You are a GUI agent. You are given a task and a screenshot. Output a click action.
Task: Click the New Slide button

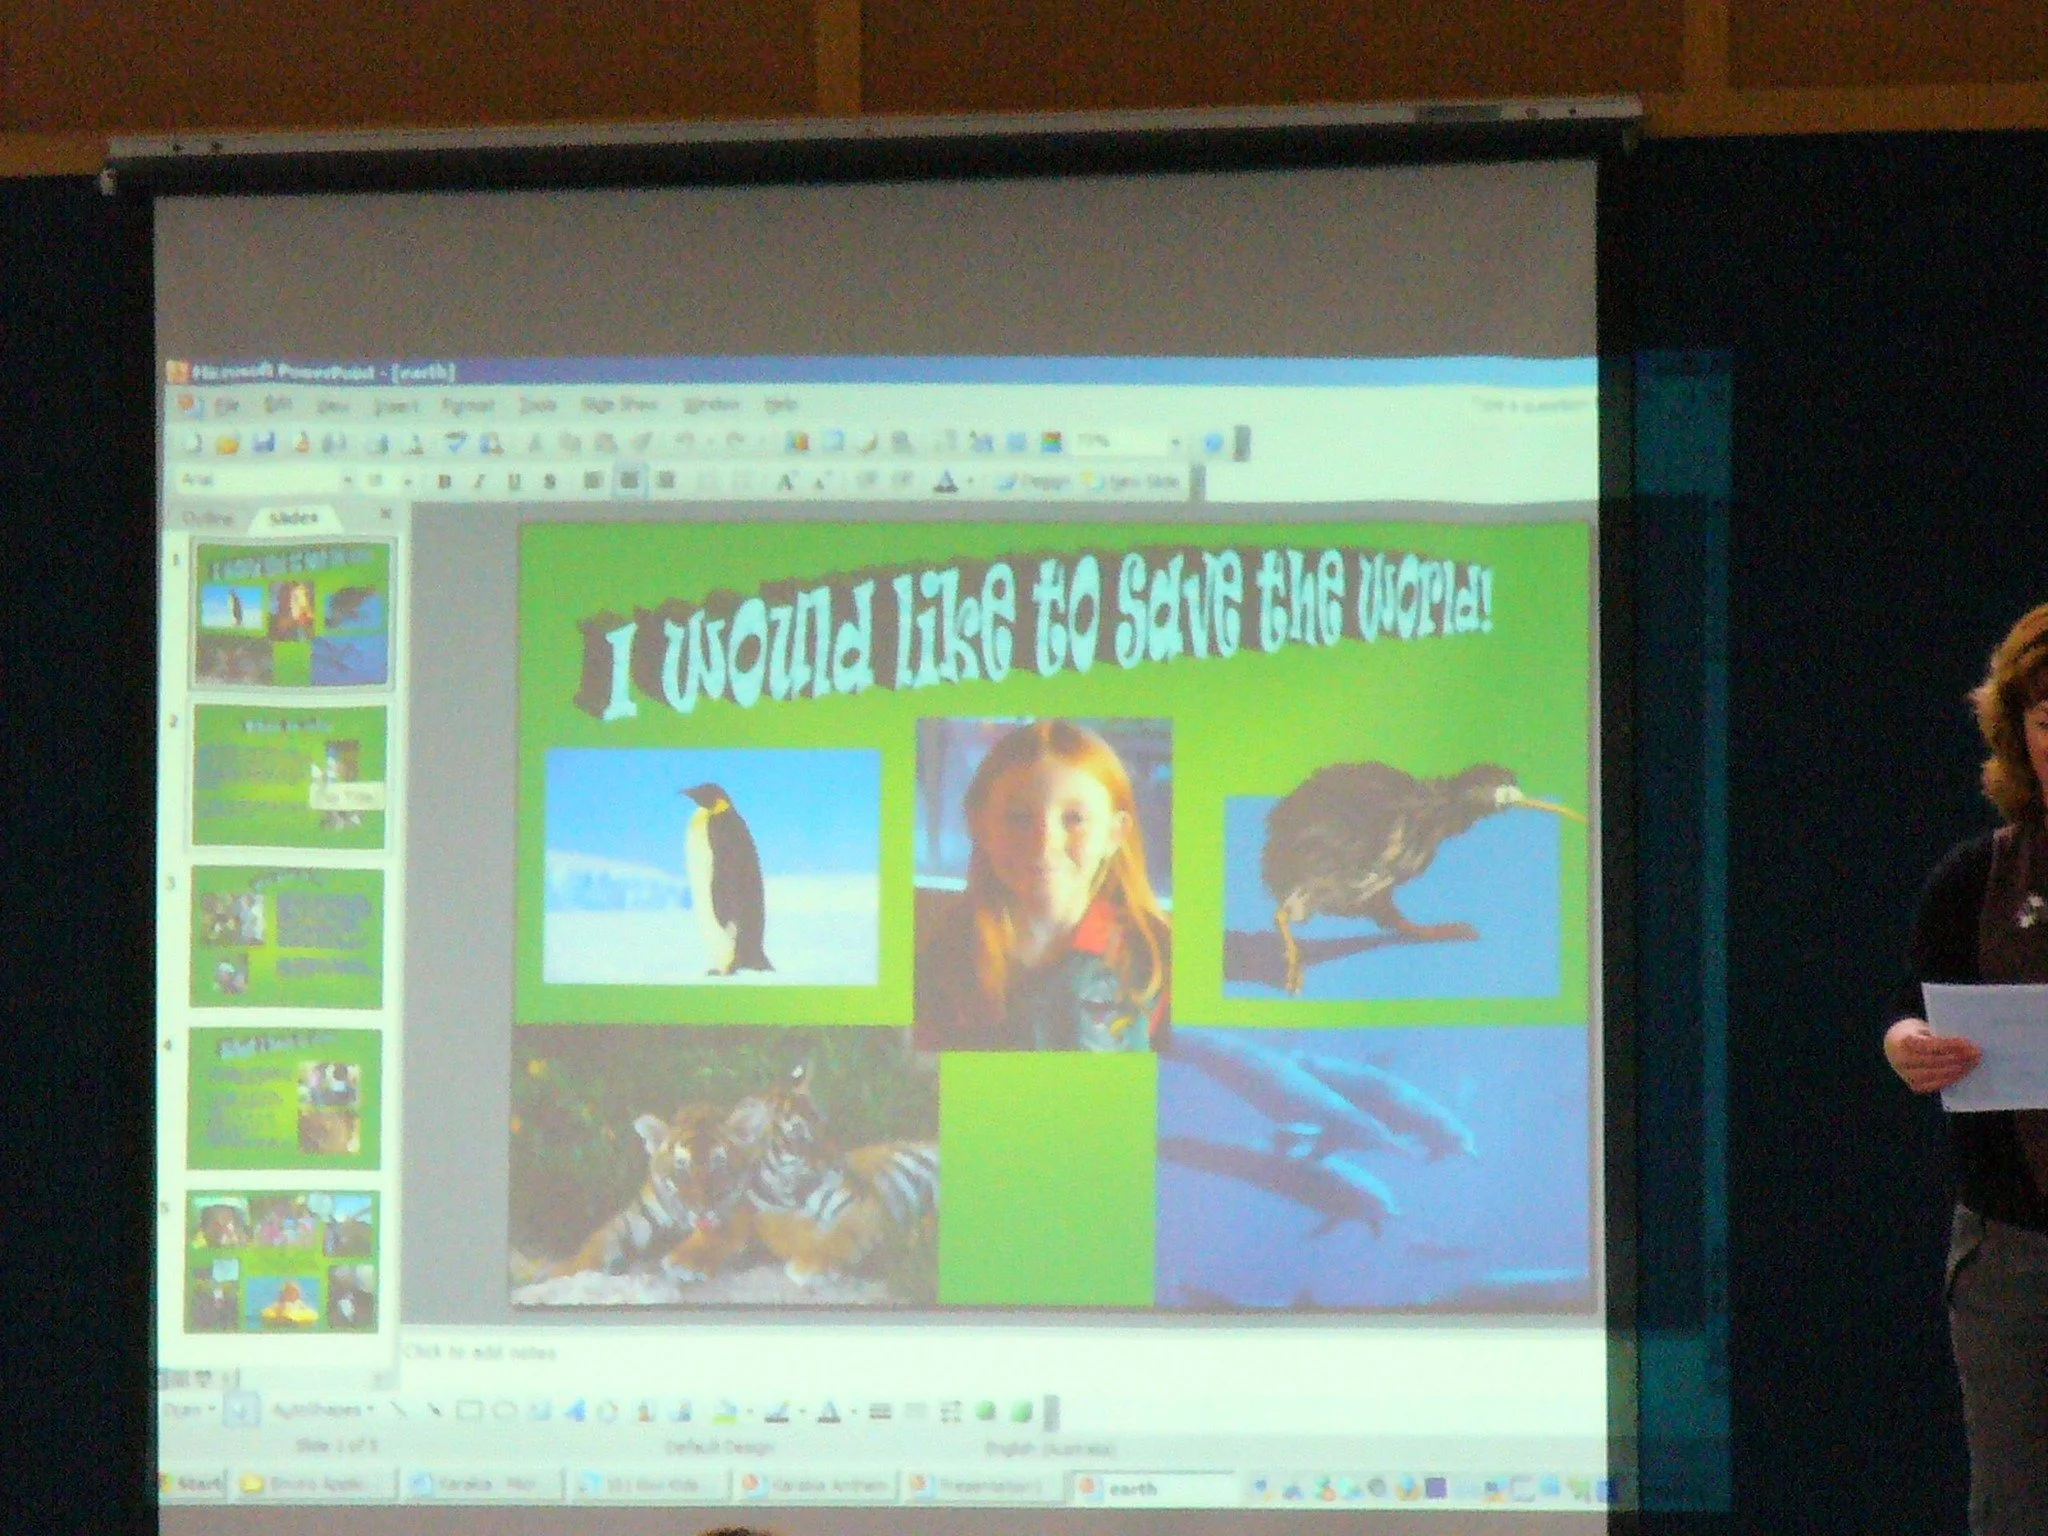(1133, 482)
